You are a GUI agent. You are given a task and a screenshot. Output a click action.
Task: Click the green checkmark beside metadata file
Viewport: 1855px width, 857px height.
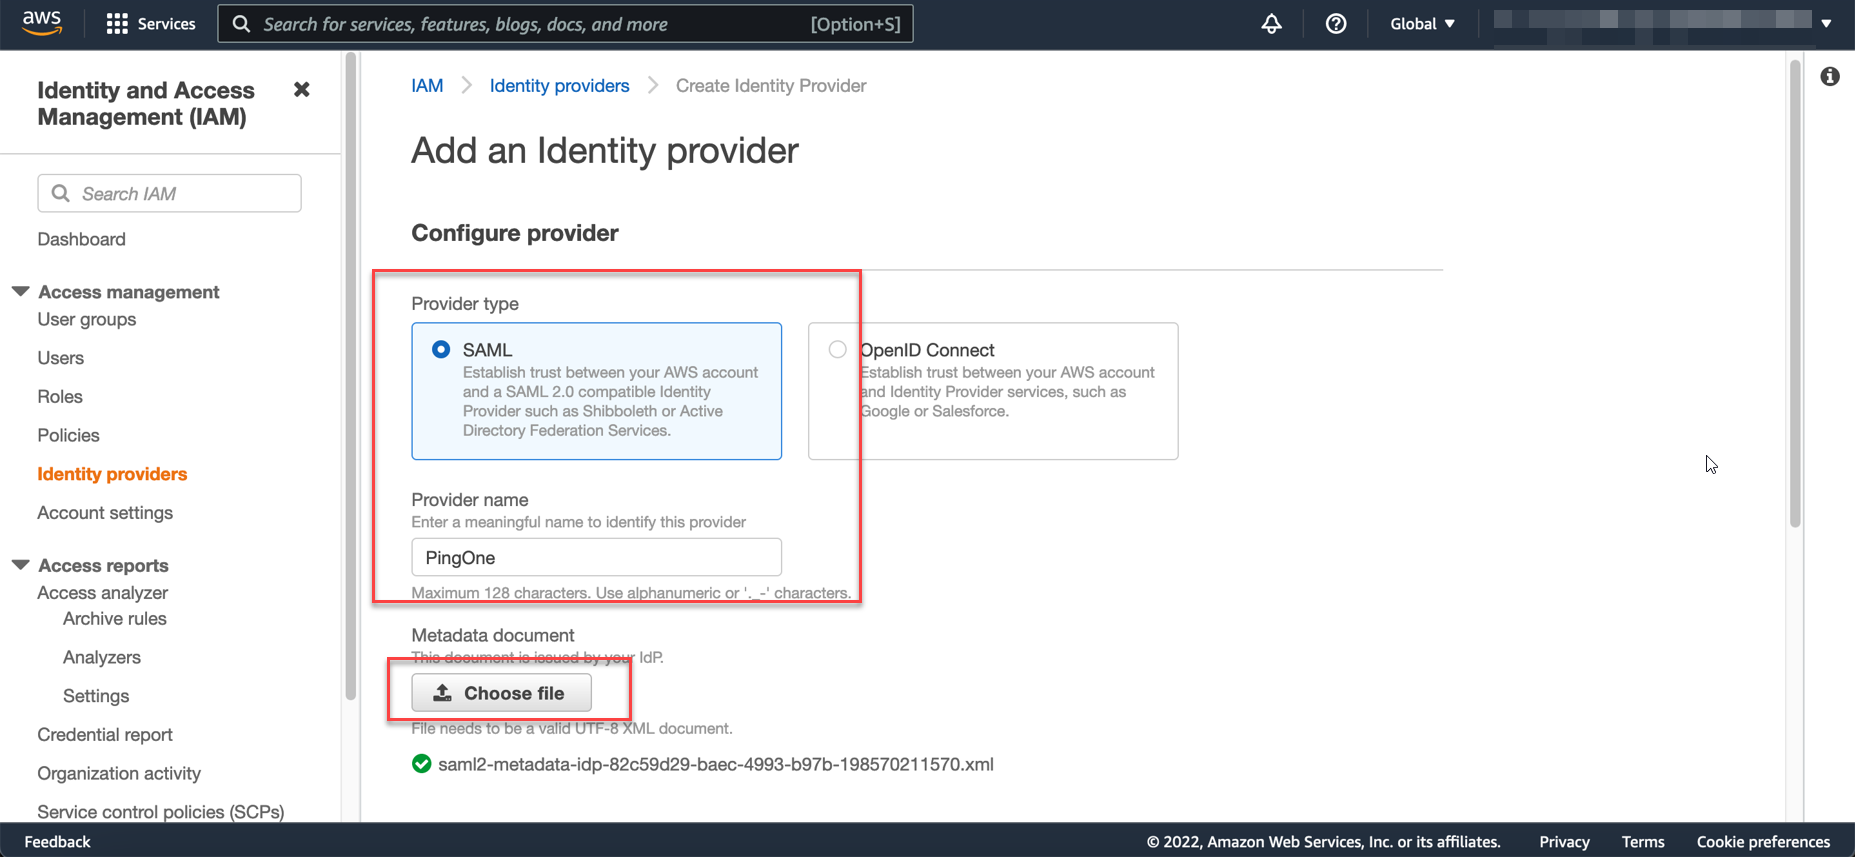[422, 764]
